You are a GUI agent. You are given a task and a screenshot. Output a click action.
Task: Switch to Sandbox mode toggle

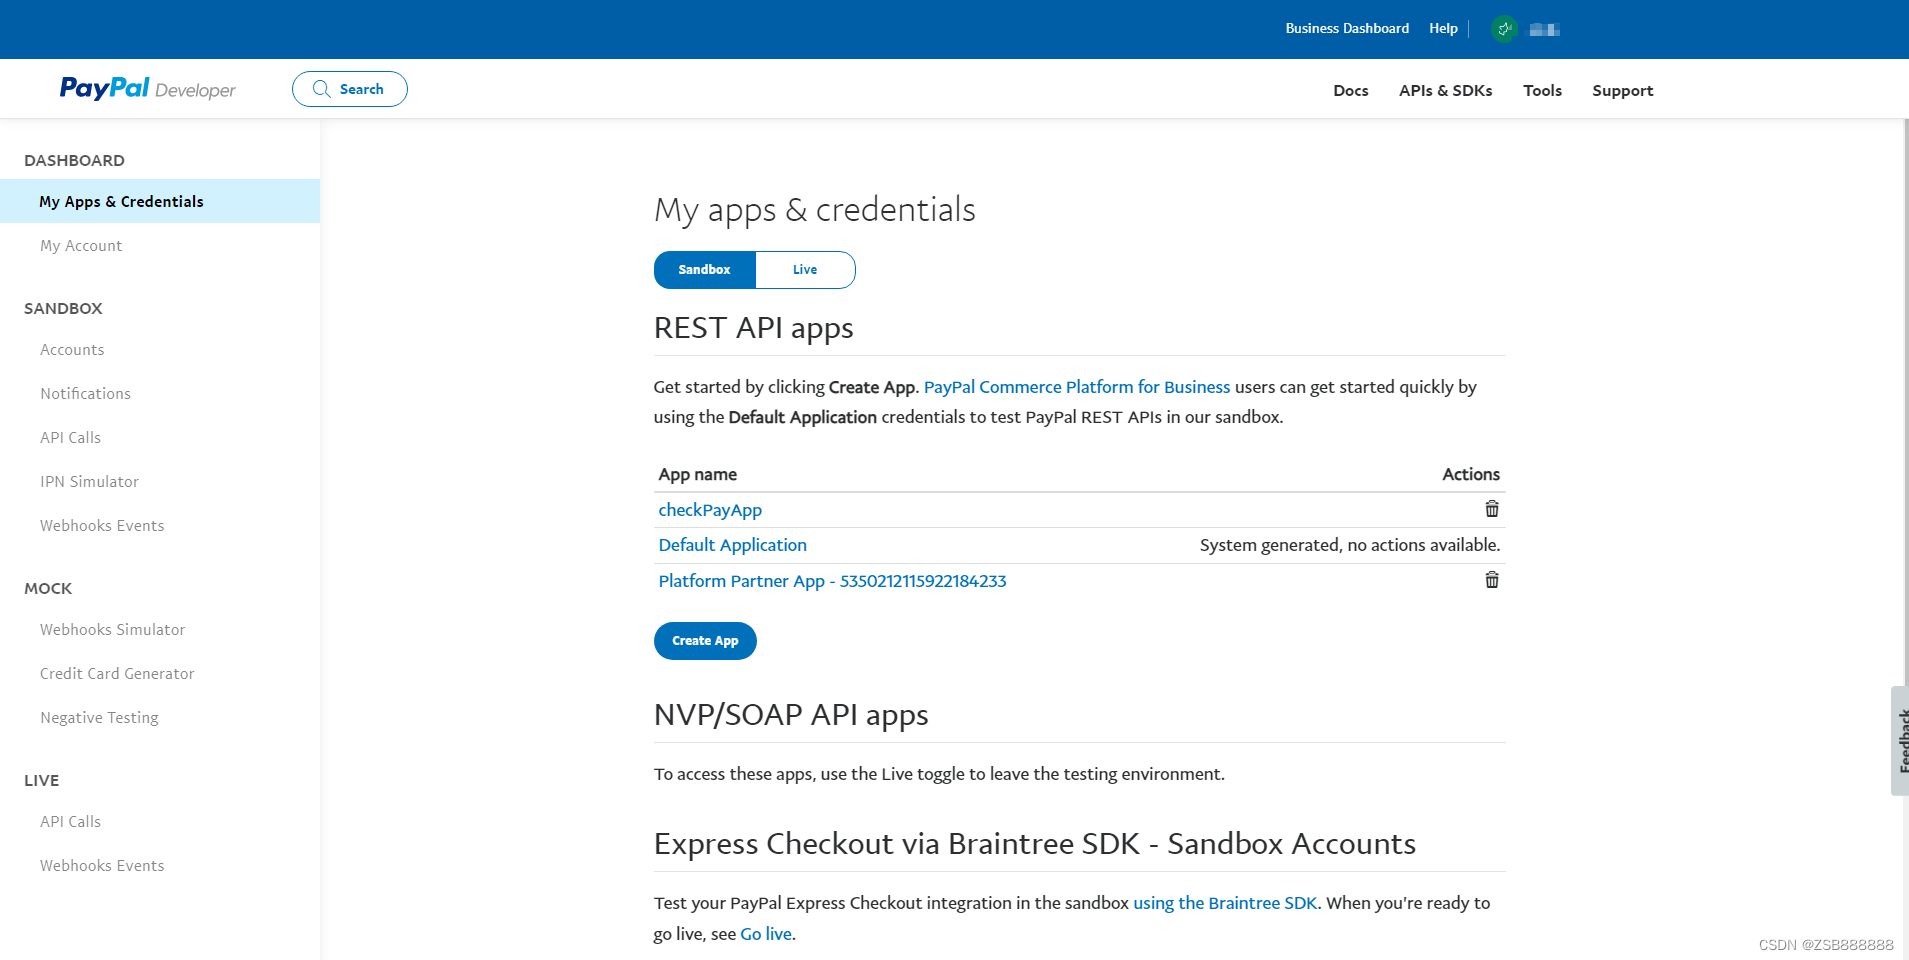pos(704,270)
